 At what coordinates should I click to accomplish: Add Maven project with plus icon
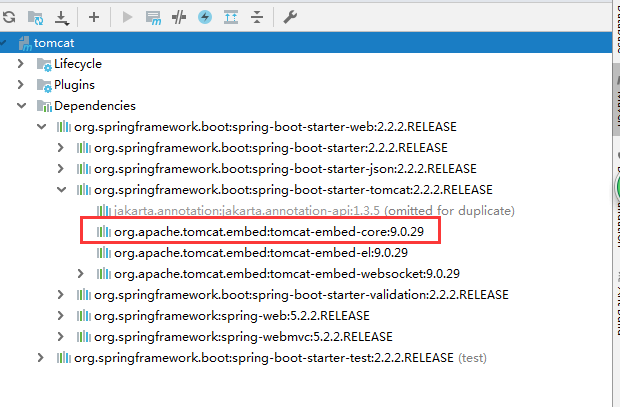(x=94, y=17)
